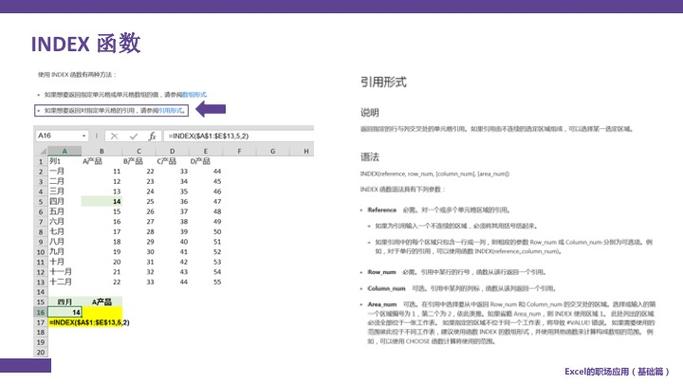Open the fx insert function icon
This screenshot has width=683, height=384.
point(152,136)
